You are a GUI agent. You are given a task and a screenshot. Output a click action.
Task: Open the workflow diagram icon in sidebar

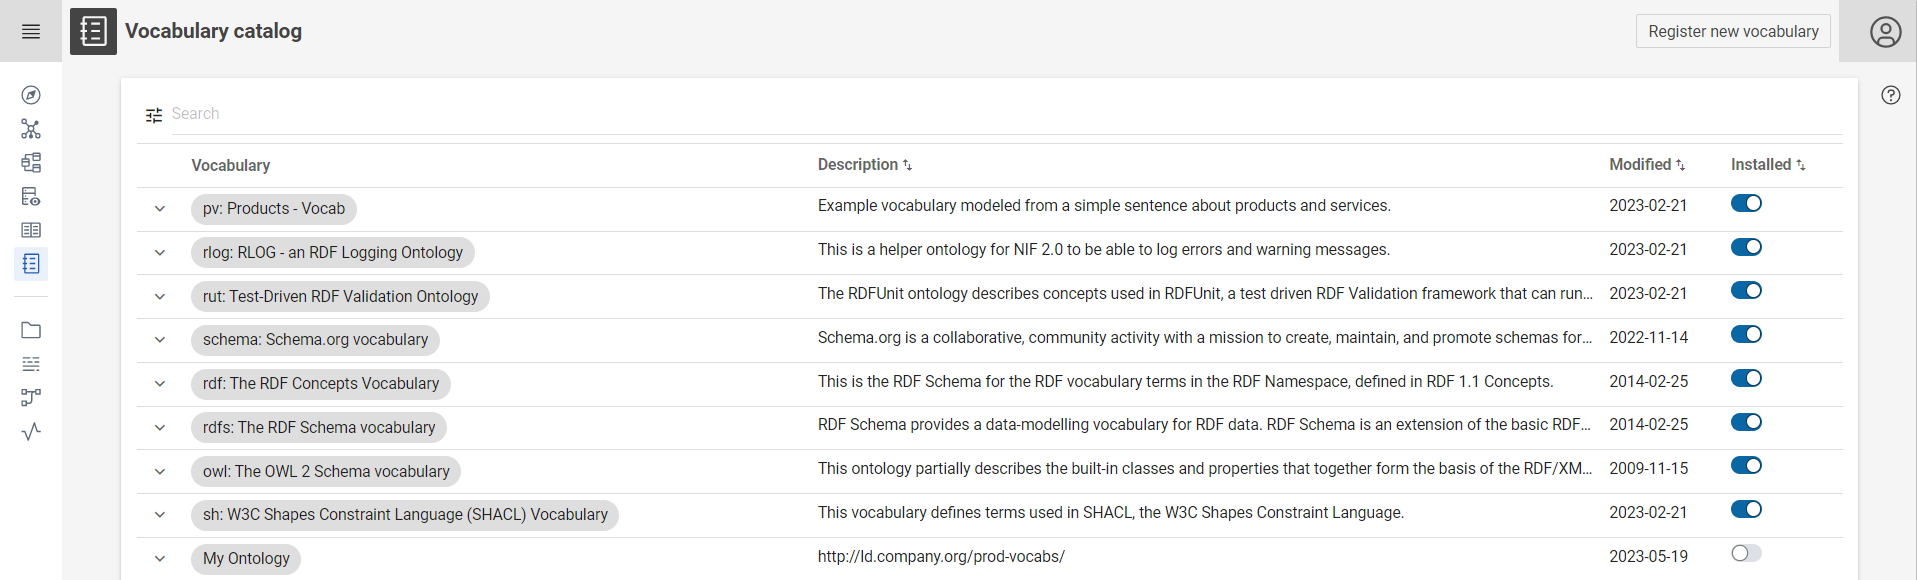pos(31,397)
